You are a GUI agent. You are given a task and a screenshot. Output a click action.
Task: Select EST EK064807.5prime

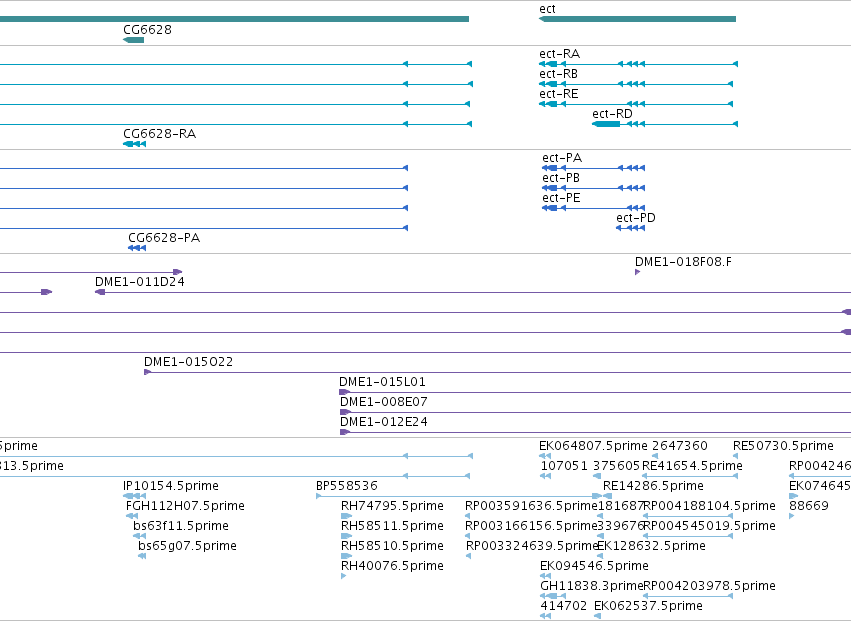tap(593, 446)
